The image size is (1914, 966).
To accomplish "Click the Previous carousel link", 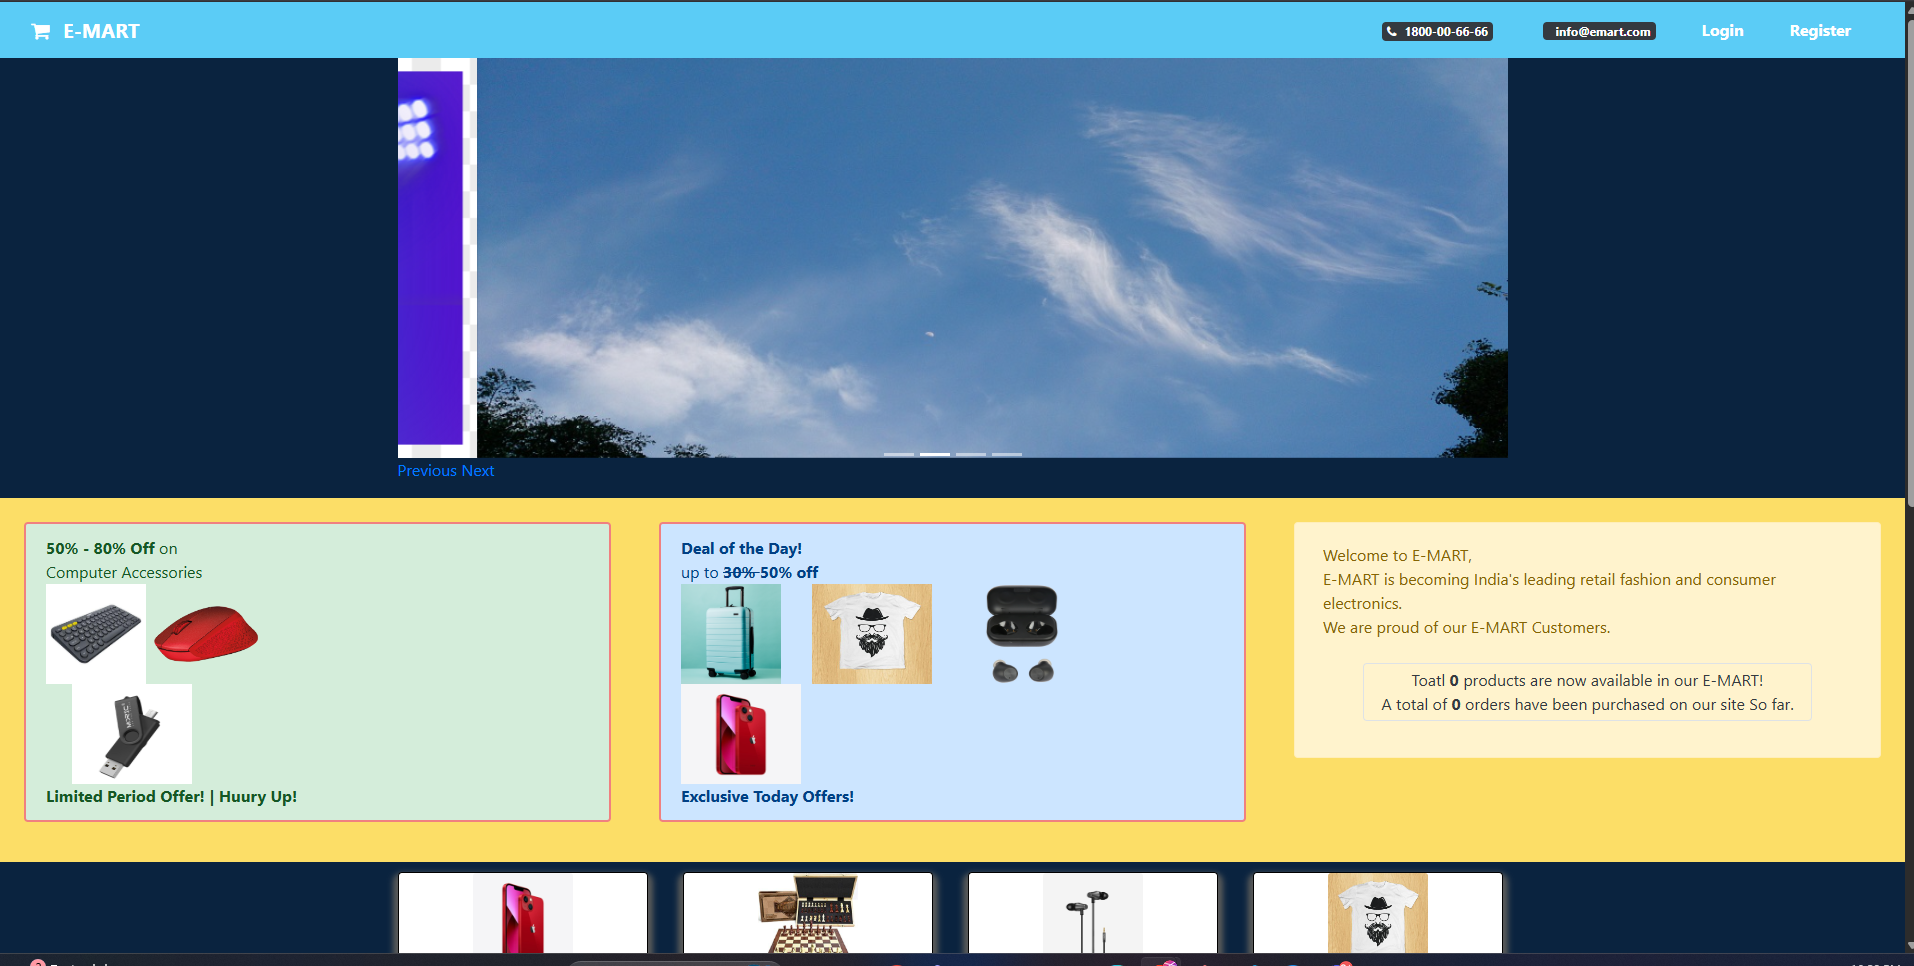I will click(x=427, y=471).
